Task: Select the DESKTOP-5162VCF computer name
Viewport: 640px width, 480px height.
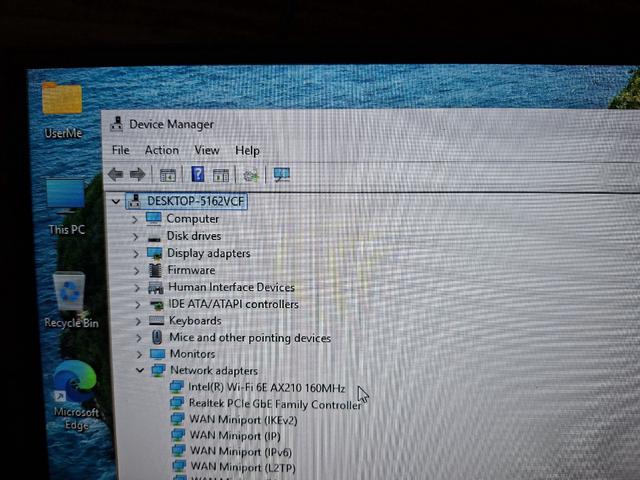Action: [x=196, y=201]
